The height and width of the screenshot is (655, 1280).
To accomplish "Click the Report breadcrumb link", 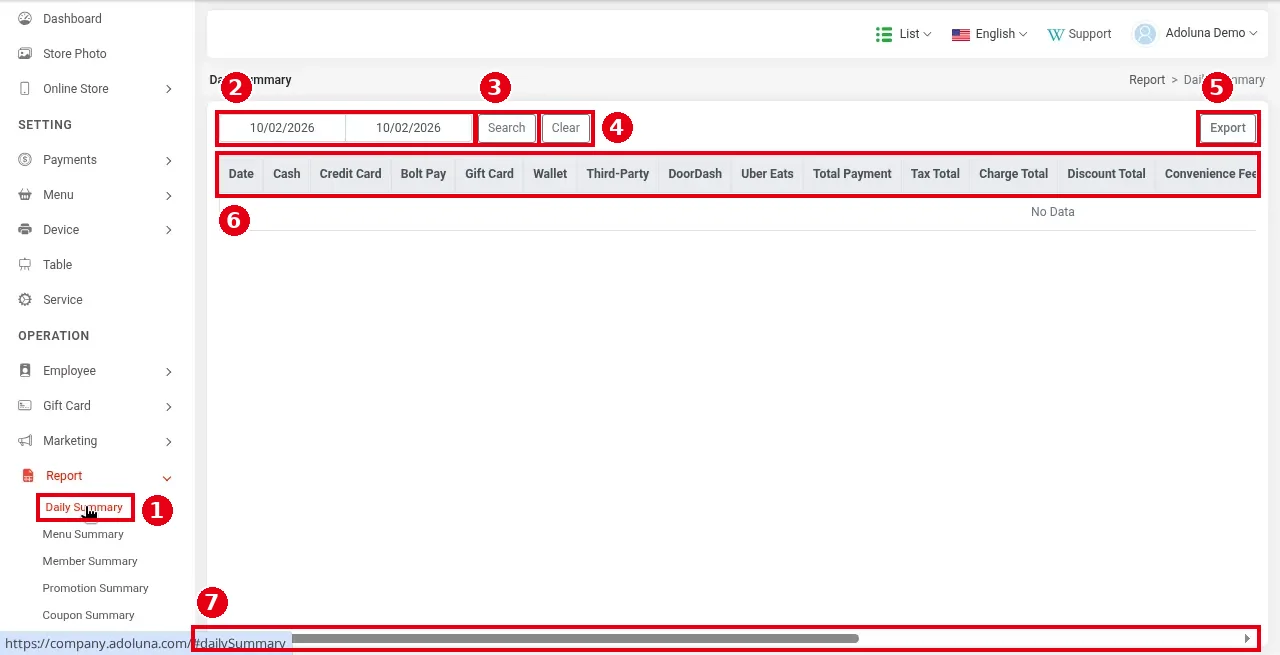I will [1147, 80].
